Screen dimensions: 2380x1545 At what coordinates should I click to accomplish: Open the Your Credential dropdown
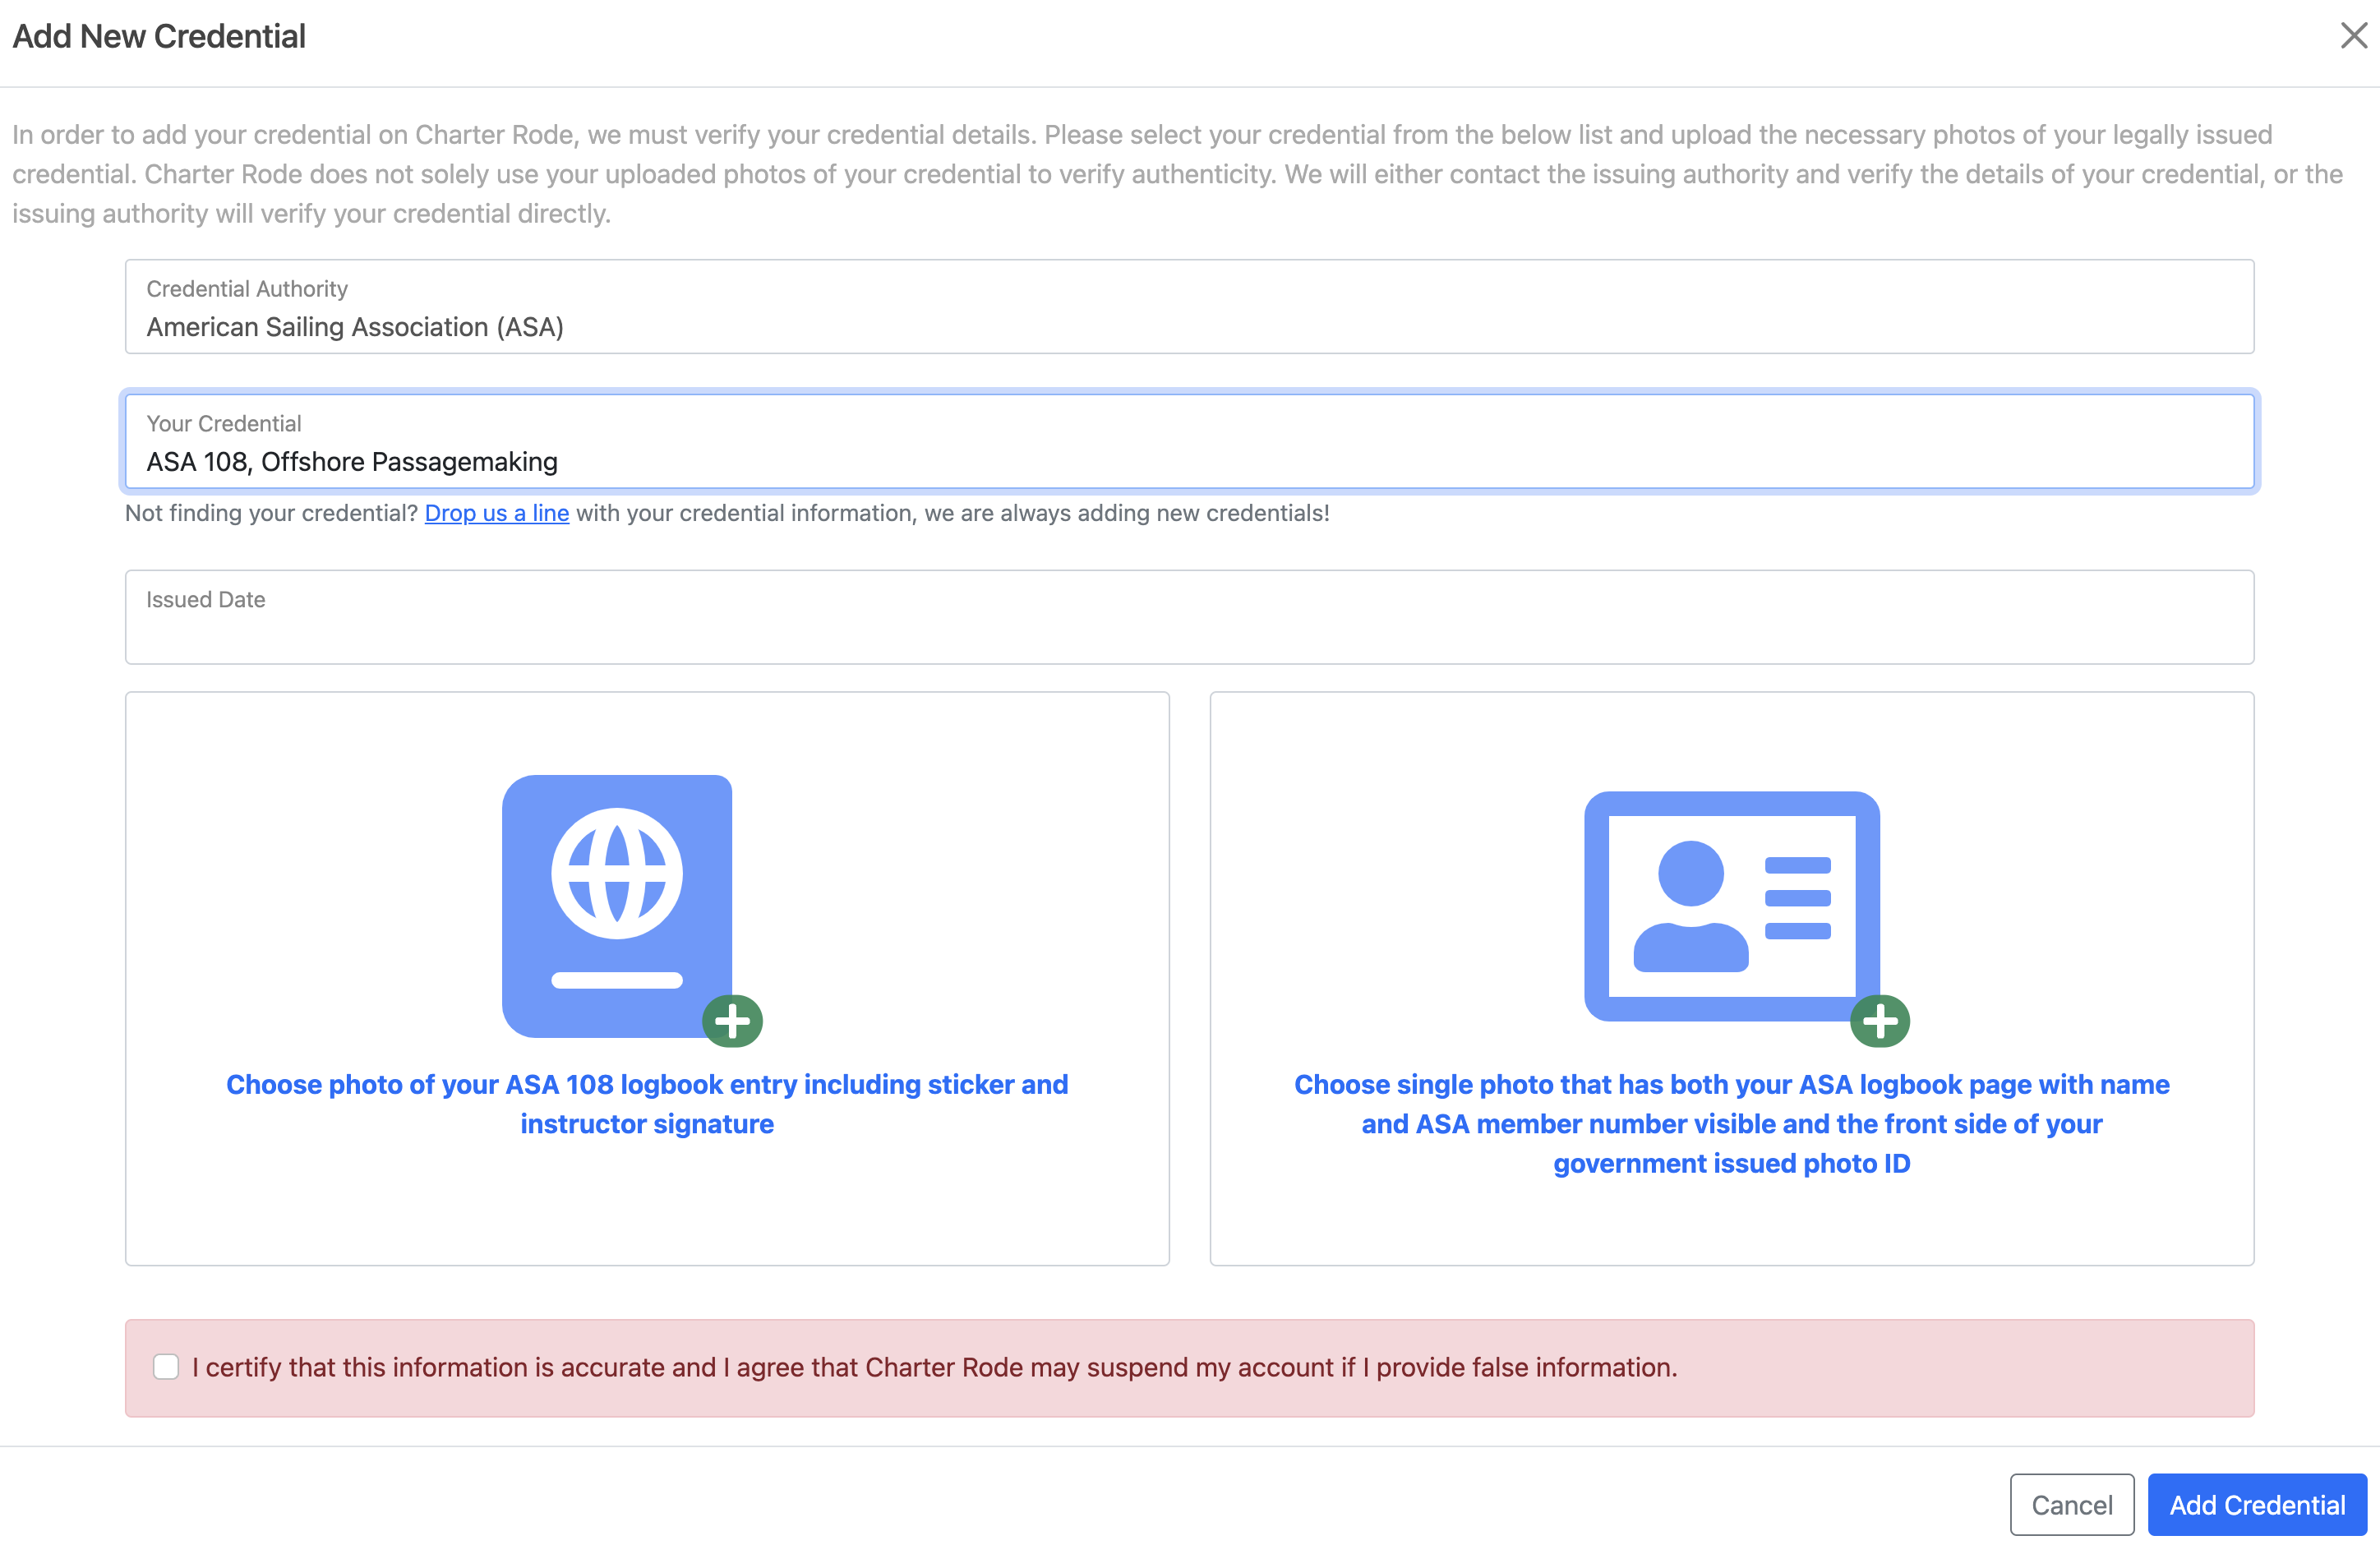tap(1189, 442)
